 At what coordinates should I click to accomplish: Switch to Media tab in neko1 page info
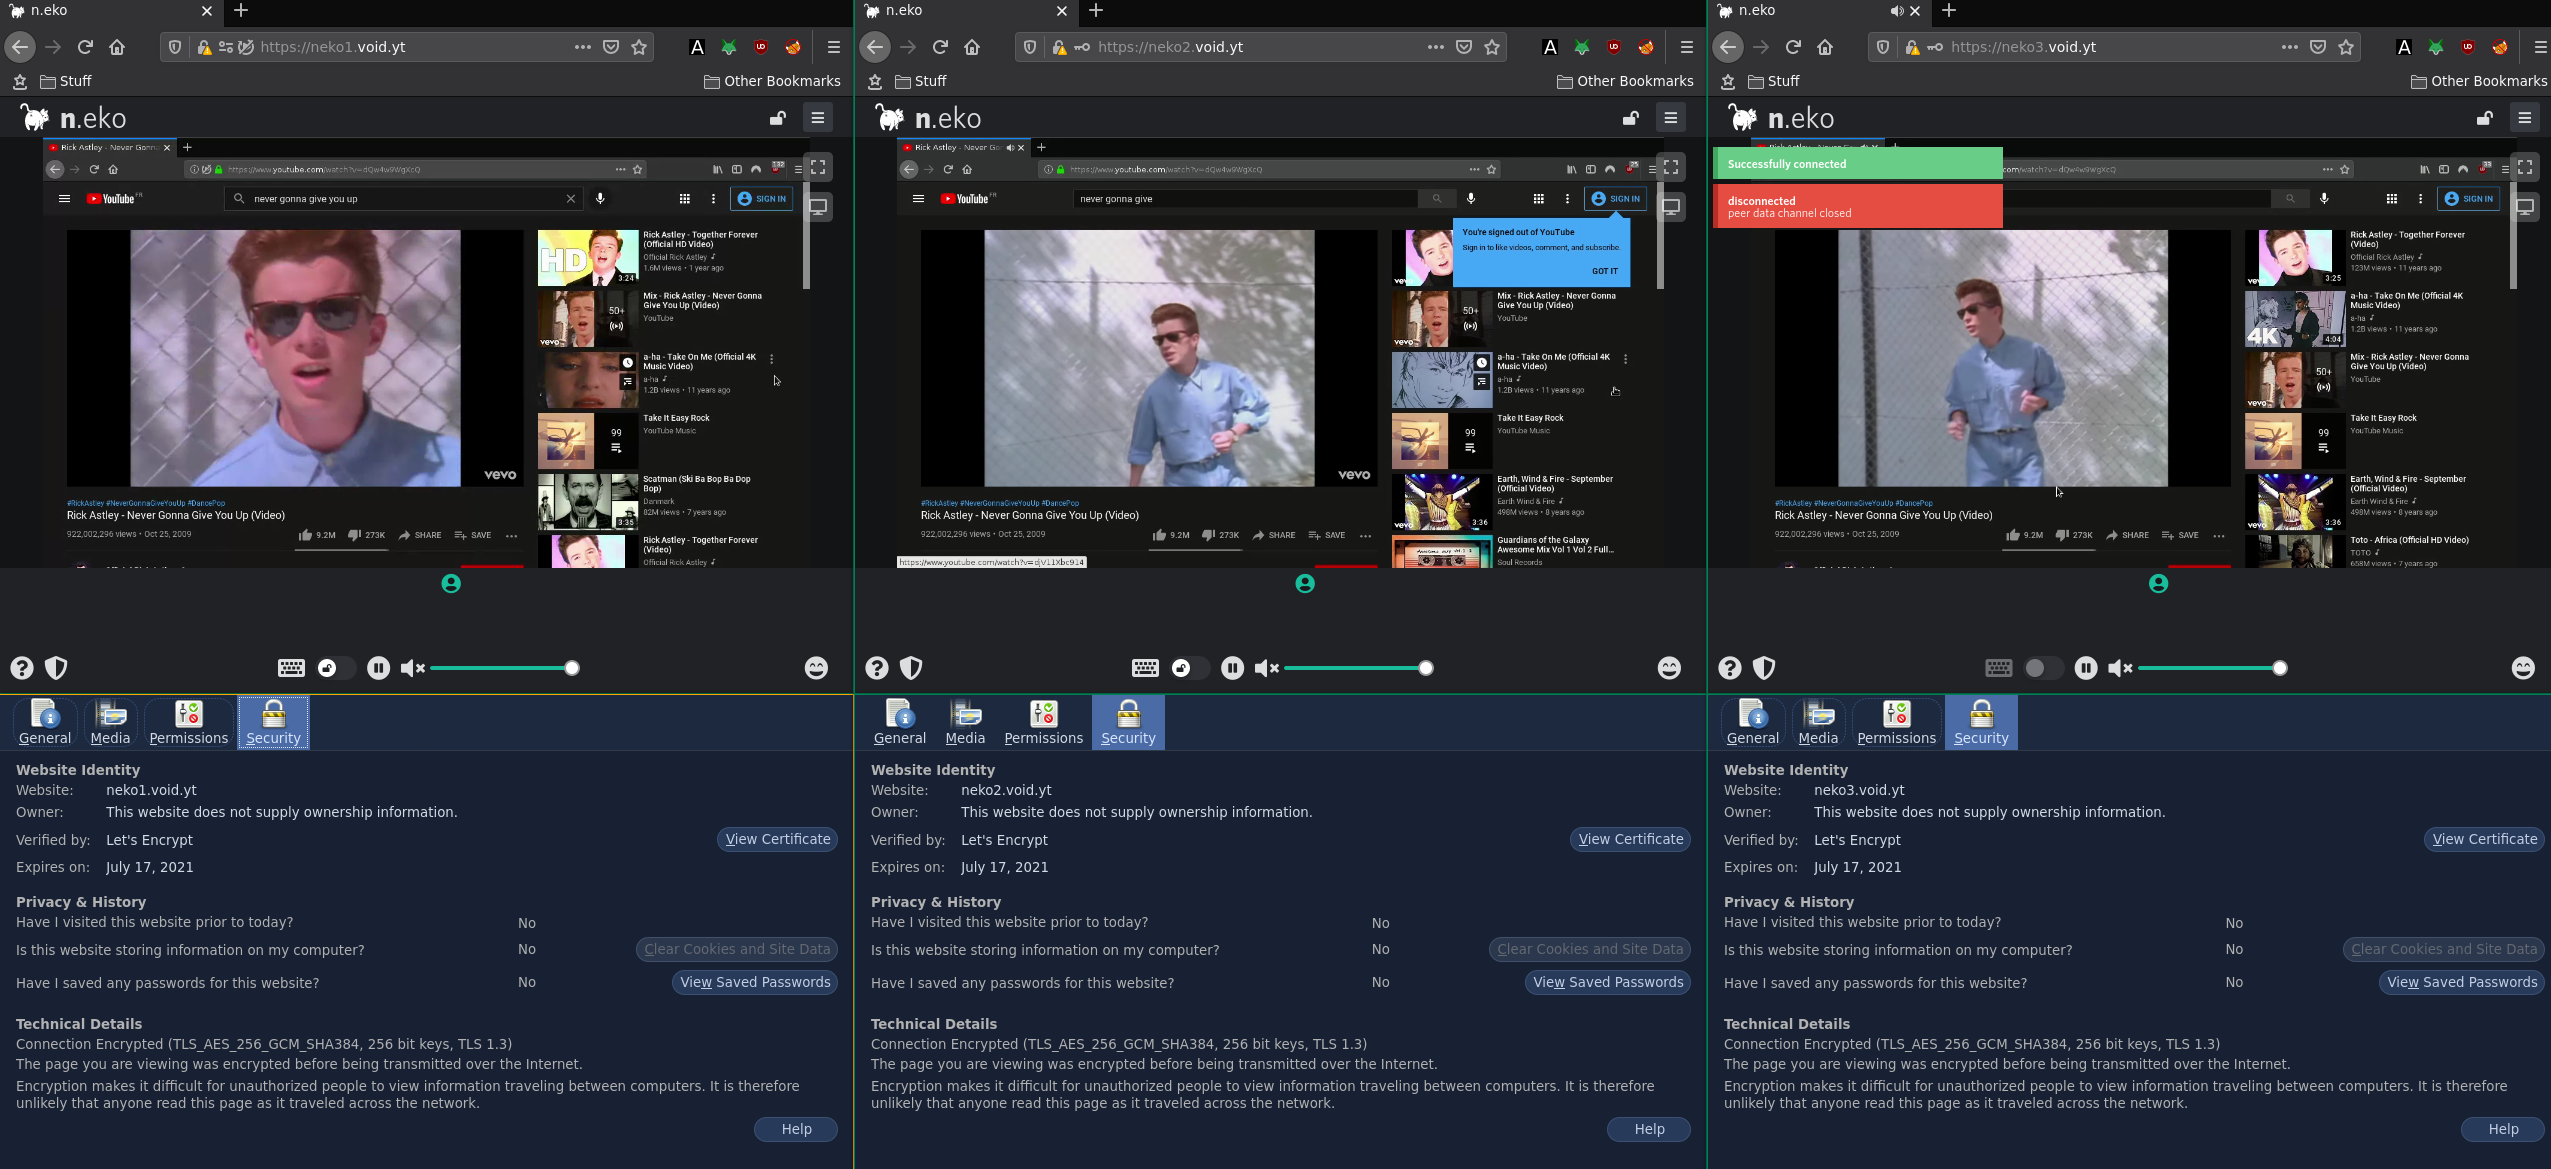tap(110, 722)
